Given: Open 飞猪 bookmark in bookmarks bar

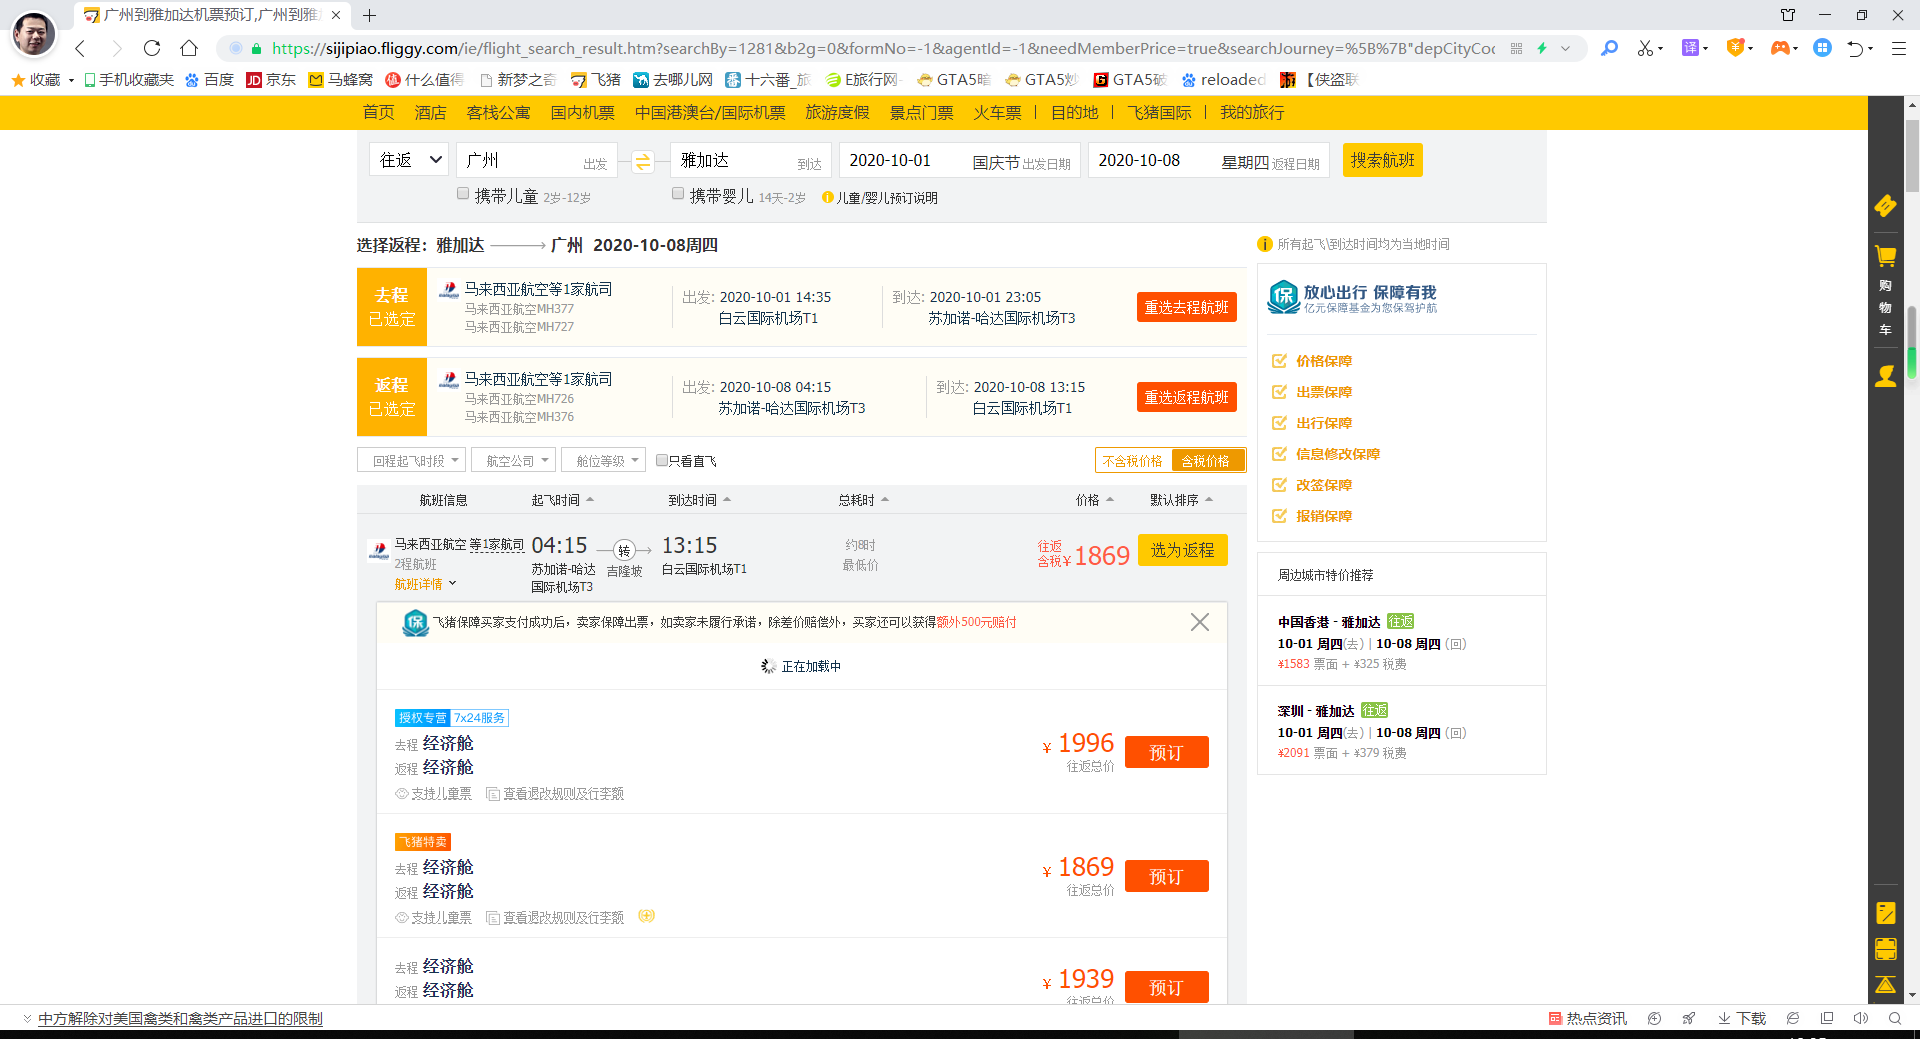Looking at the screenshot, I should click(x=596, y=79).
